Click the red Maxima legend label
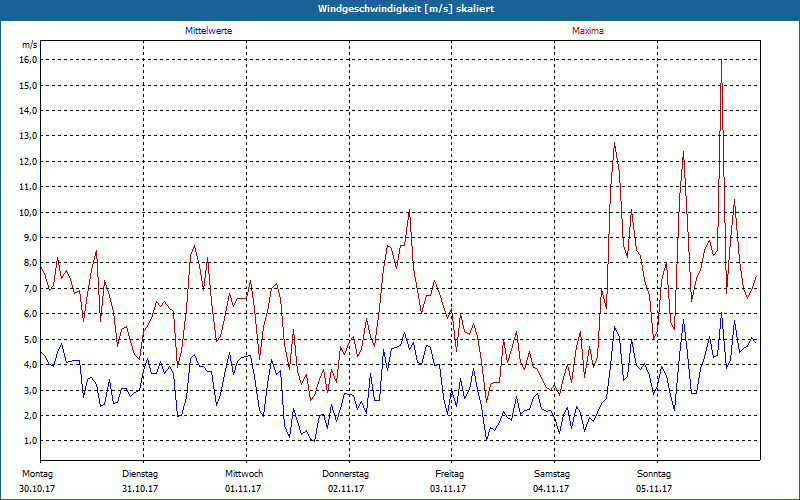This screenshot has height=500, width=800. (588, 31)
